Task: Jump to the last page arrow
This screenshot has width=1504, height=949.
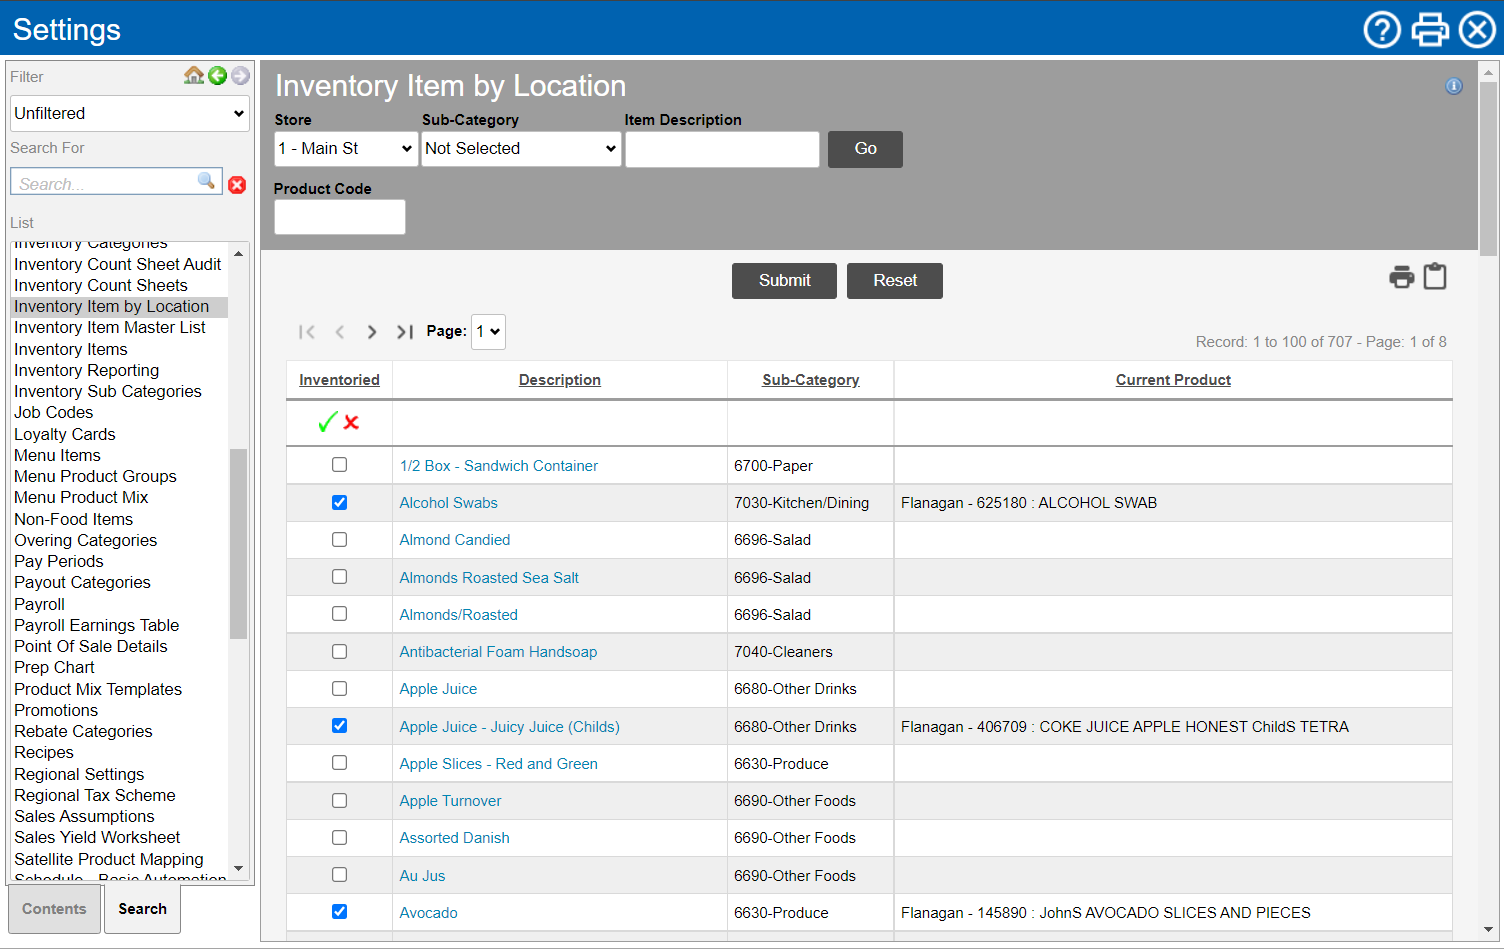Action: click(404, 332)
